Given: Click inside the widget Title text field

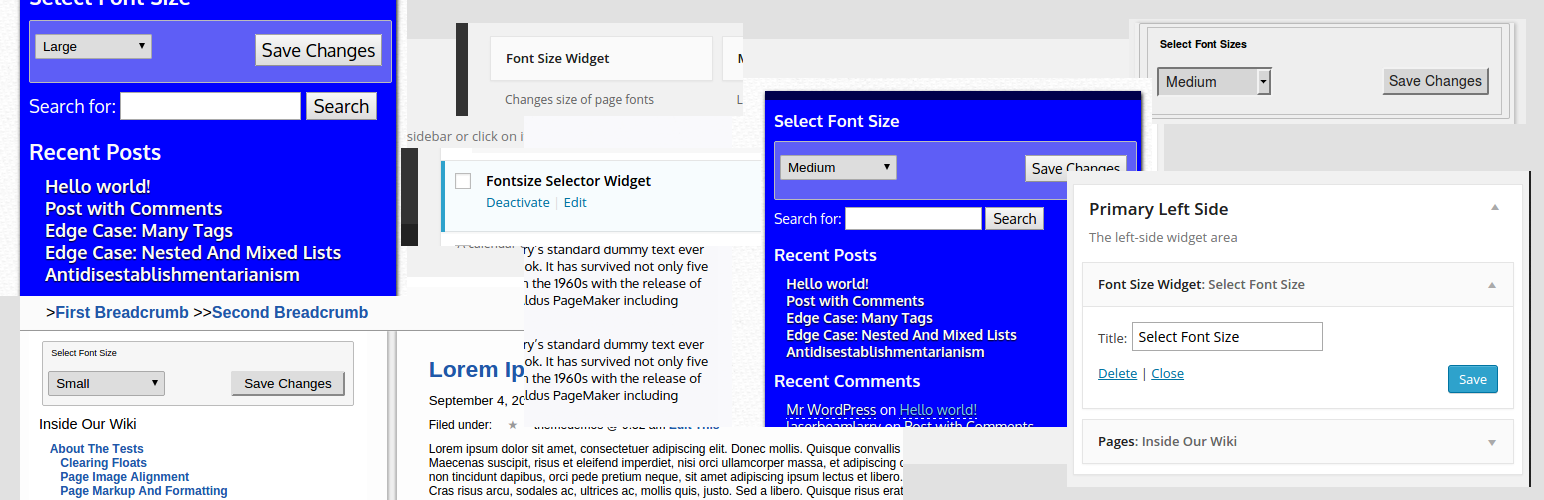Looking at the screenshot, I should (1227, 337).
